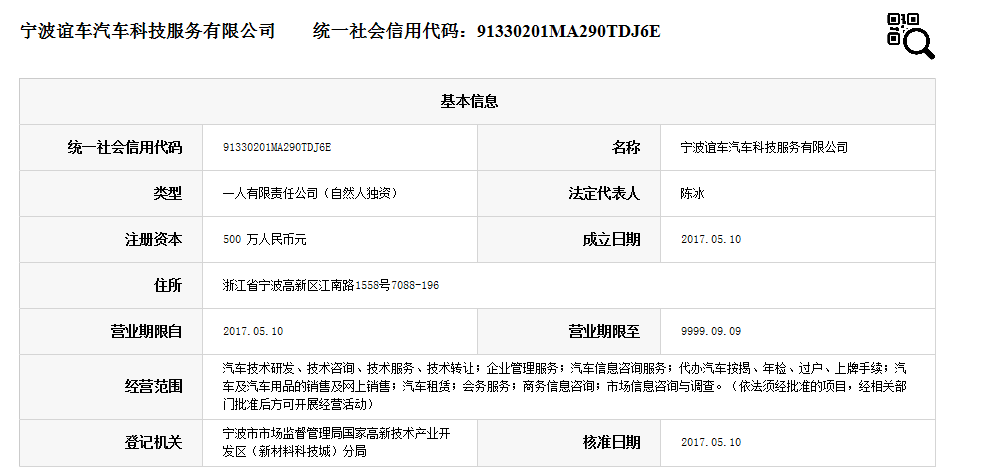Viewport: 987px width, 474px height.
Task: Select the heading code 统一社会信用代码：91330201MA290TDJ6E
Action: click(x=487, y=31)
